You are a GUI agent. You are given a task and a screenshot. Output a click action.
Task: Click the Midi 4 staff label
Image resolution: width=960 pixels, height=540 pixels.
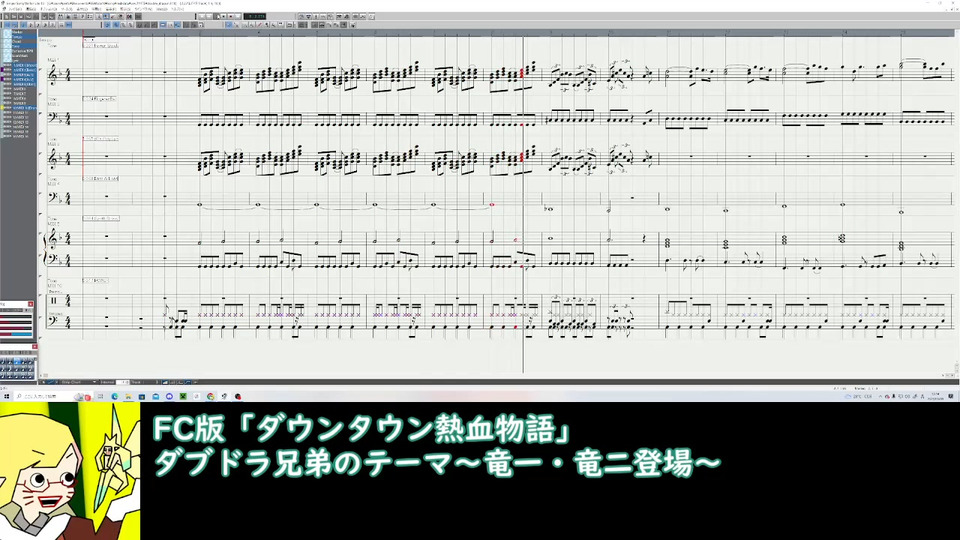pos(53,183)
